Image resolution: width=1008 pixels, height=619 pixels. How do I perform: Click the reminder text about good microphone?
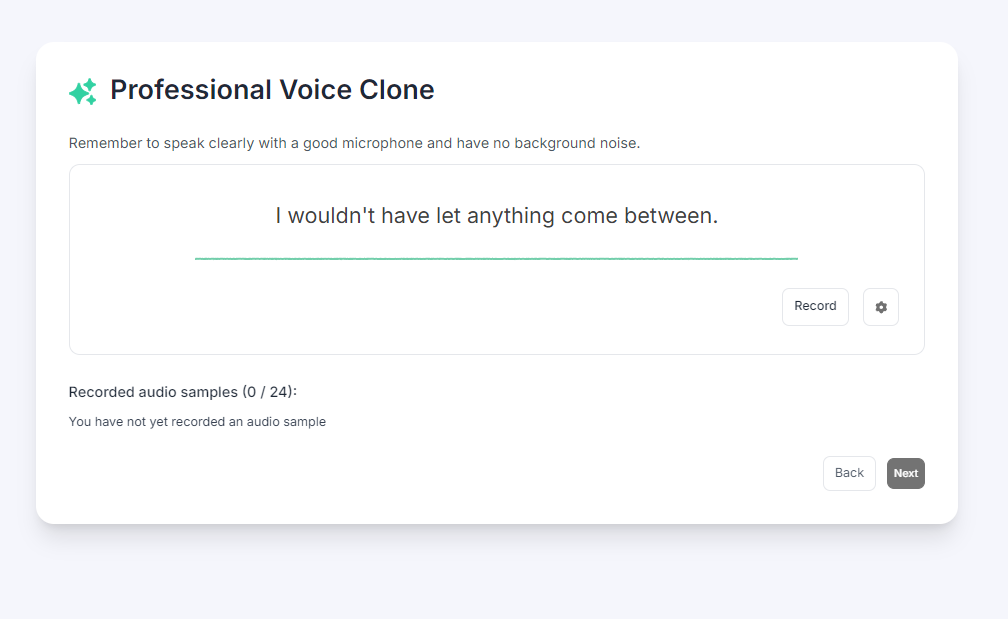click(354, 143)
